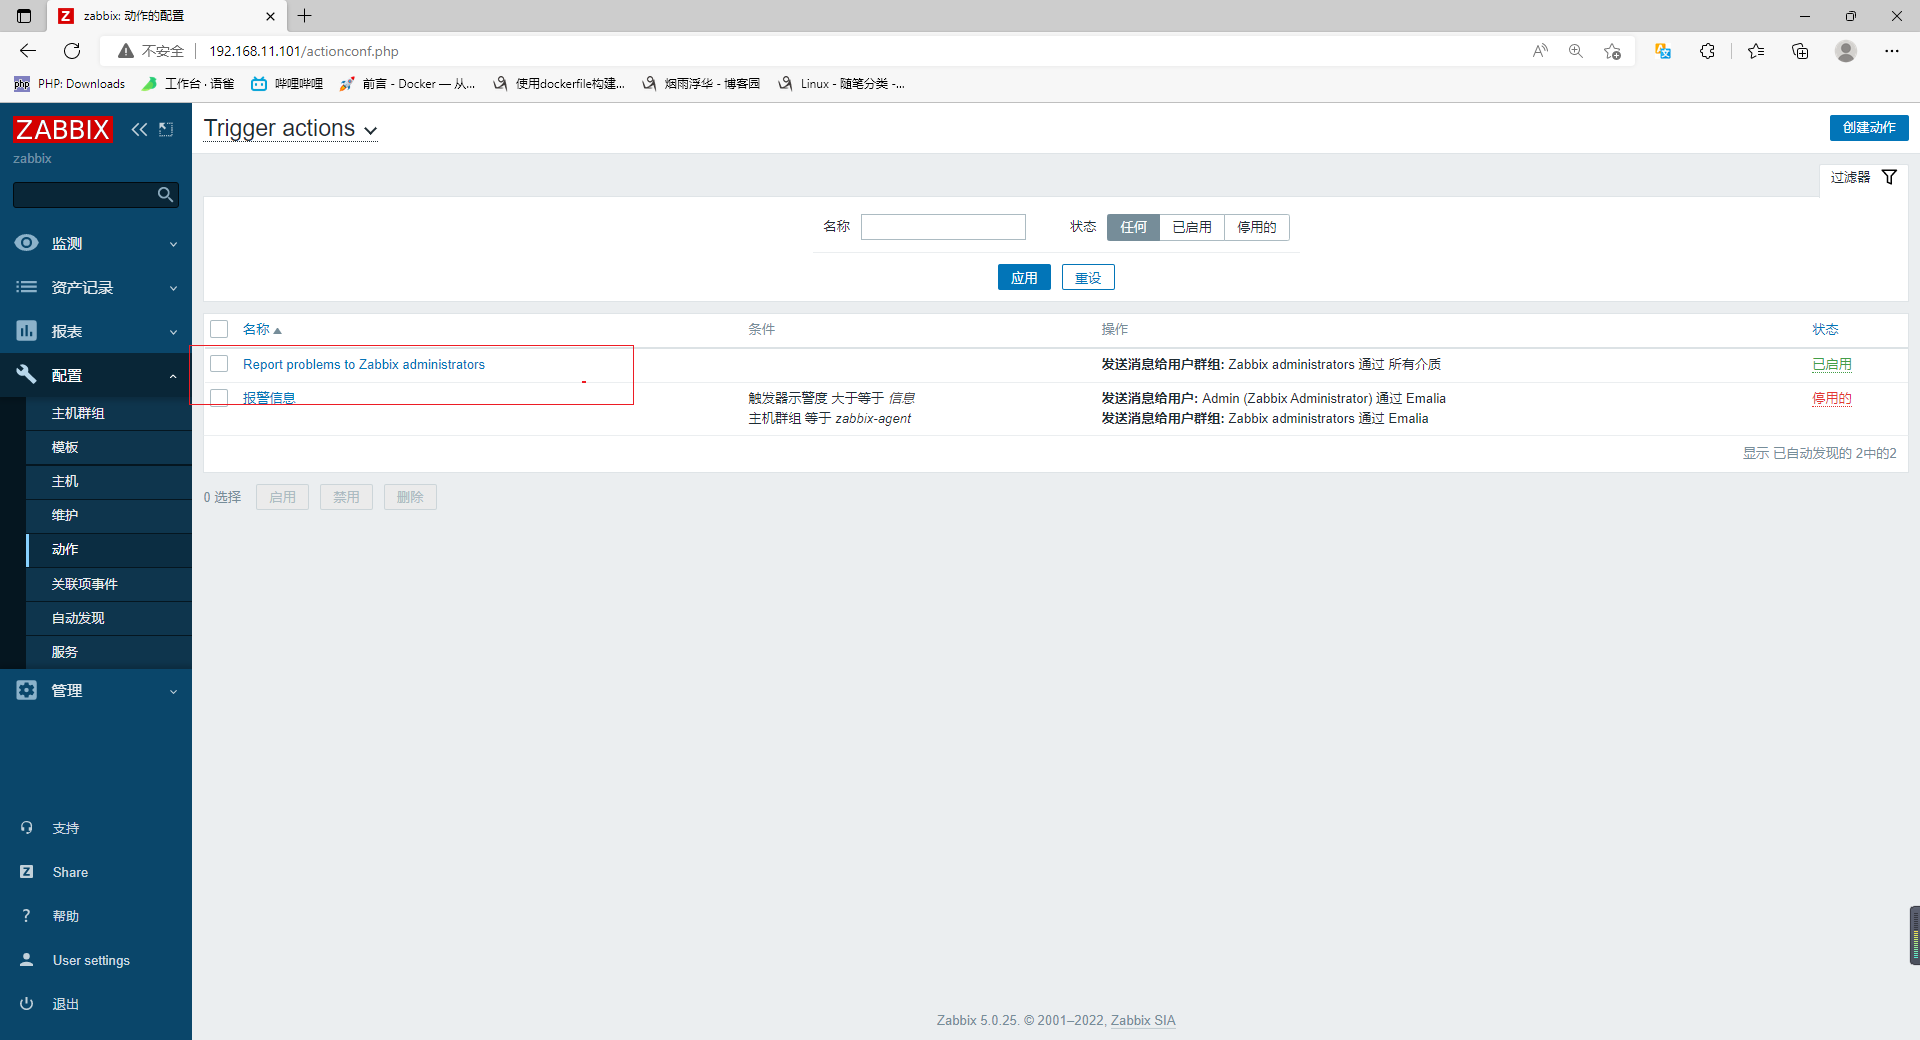The width and height of the screenshot is (1920, 1040).
Task: Click browser back arrow
Action: [x=28, y=51]
